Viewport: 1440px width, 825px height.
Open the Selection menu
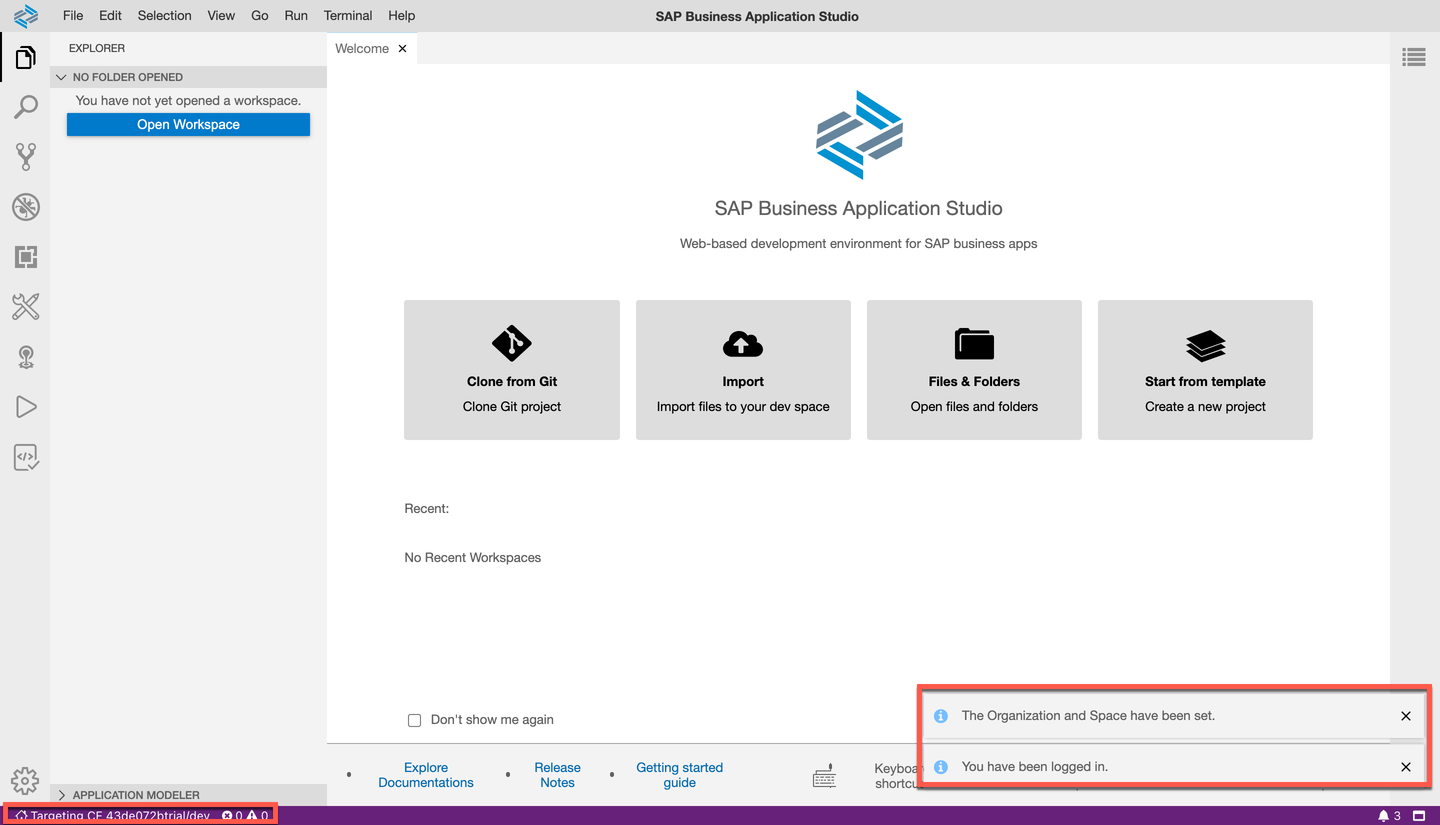(164, 16)
